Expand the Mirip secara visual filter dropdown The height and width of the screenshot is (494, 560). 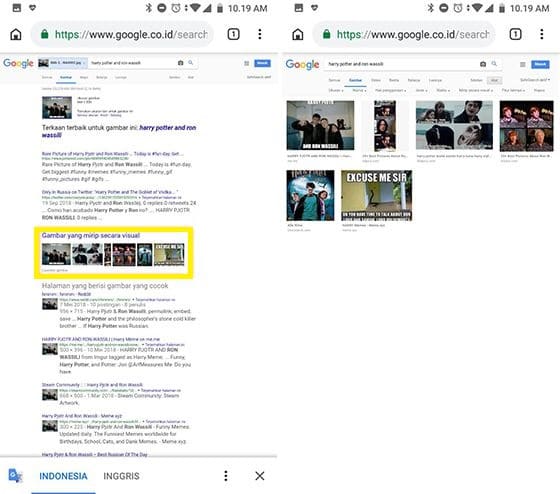[x=476, y=90]
